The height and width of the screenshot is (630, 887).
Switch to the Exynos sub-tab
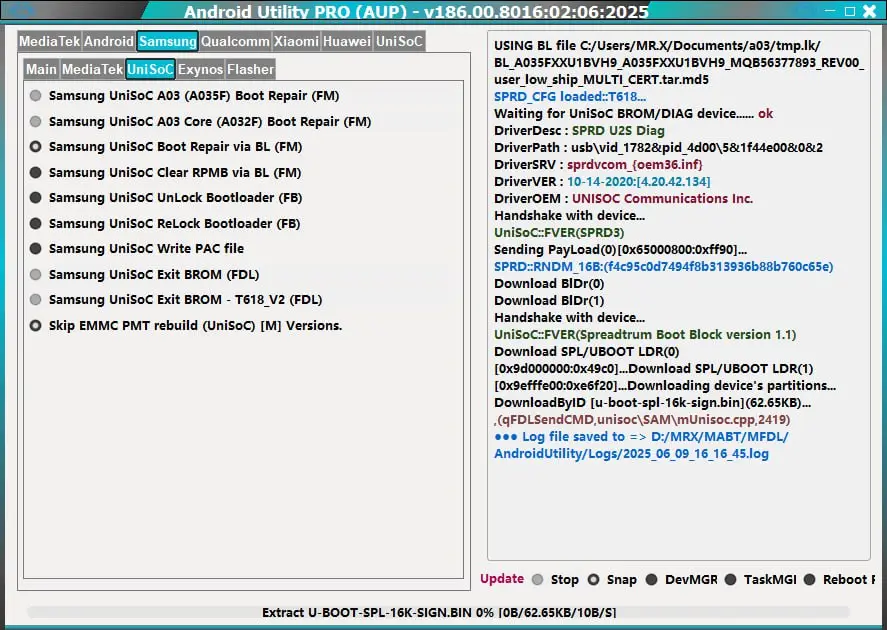[x=200, y=69]
